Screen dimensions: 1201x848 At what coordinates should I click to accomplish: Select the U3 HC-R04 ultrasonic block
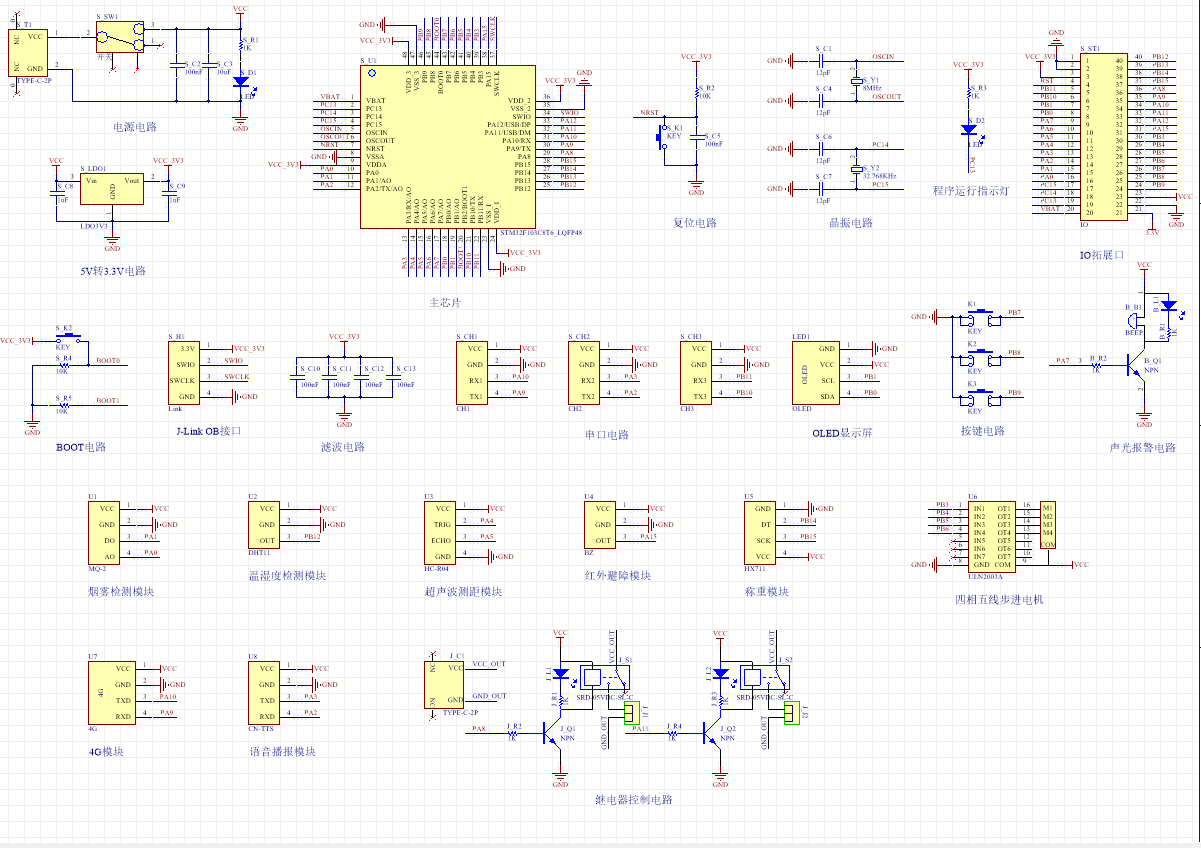tap(440, 533)
